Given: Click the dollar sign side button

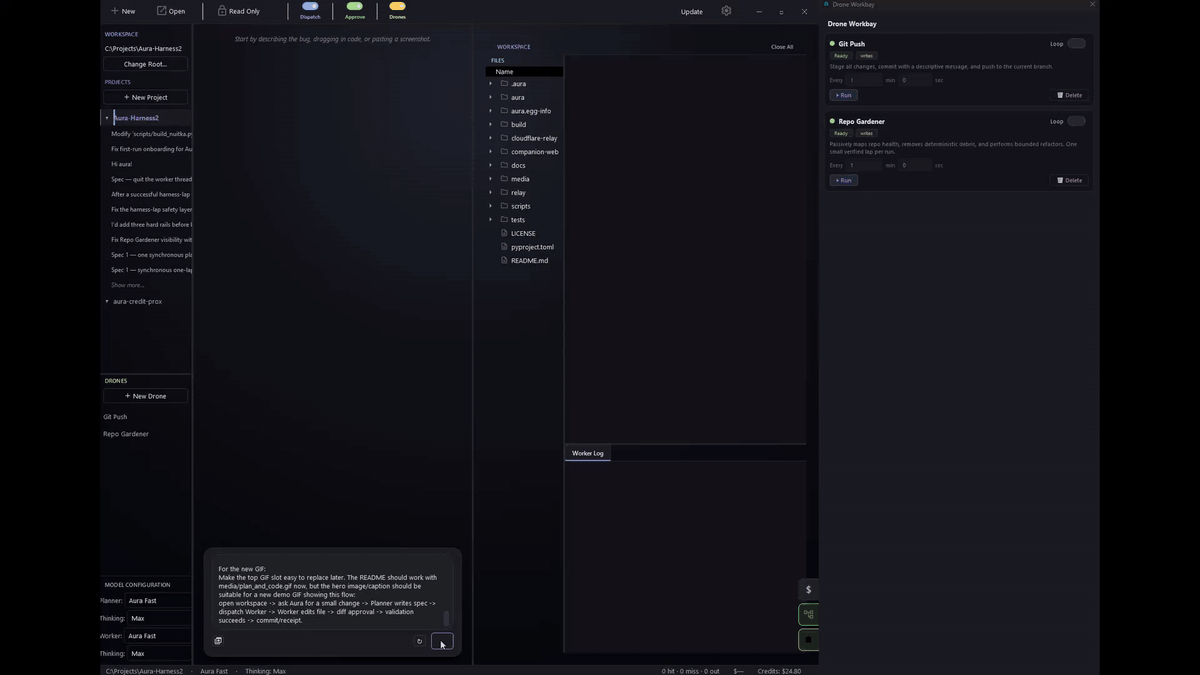Looking at the screenshot, I should (808, 589).
